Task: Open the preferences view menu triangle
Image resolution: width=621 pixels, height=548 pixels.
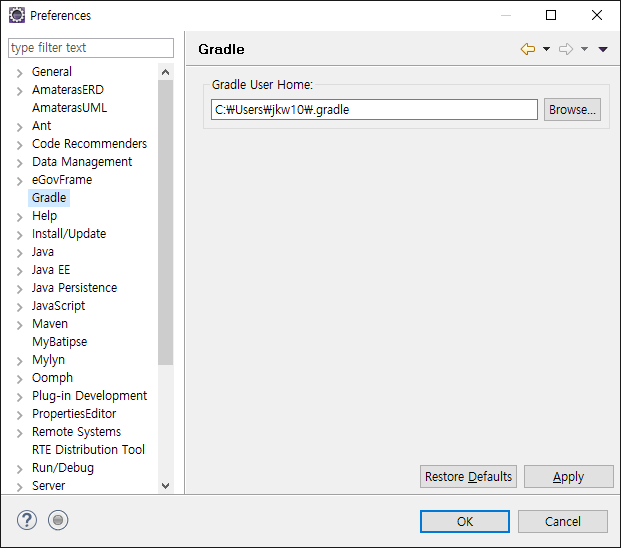Action: [603, 49]
